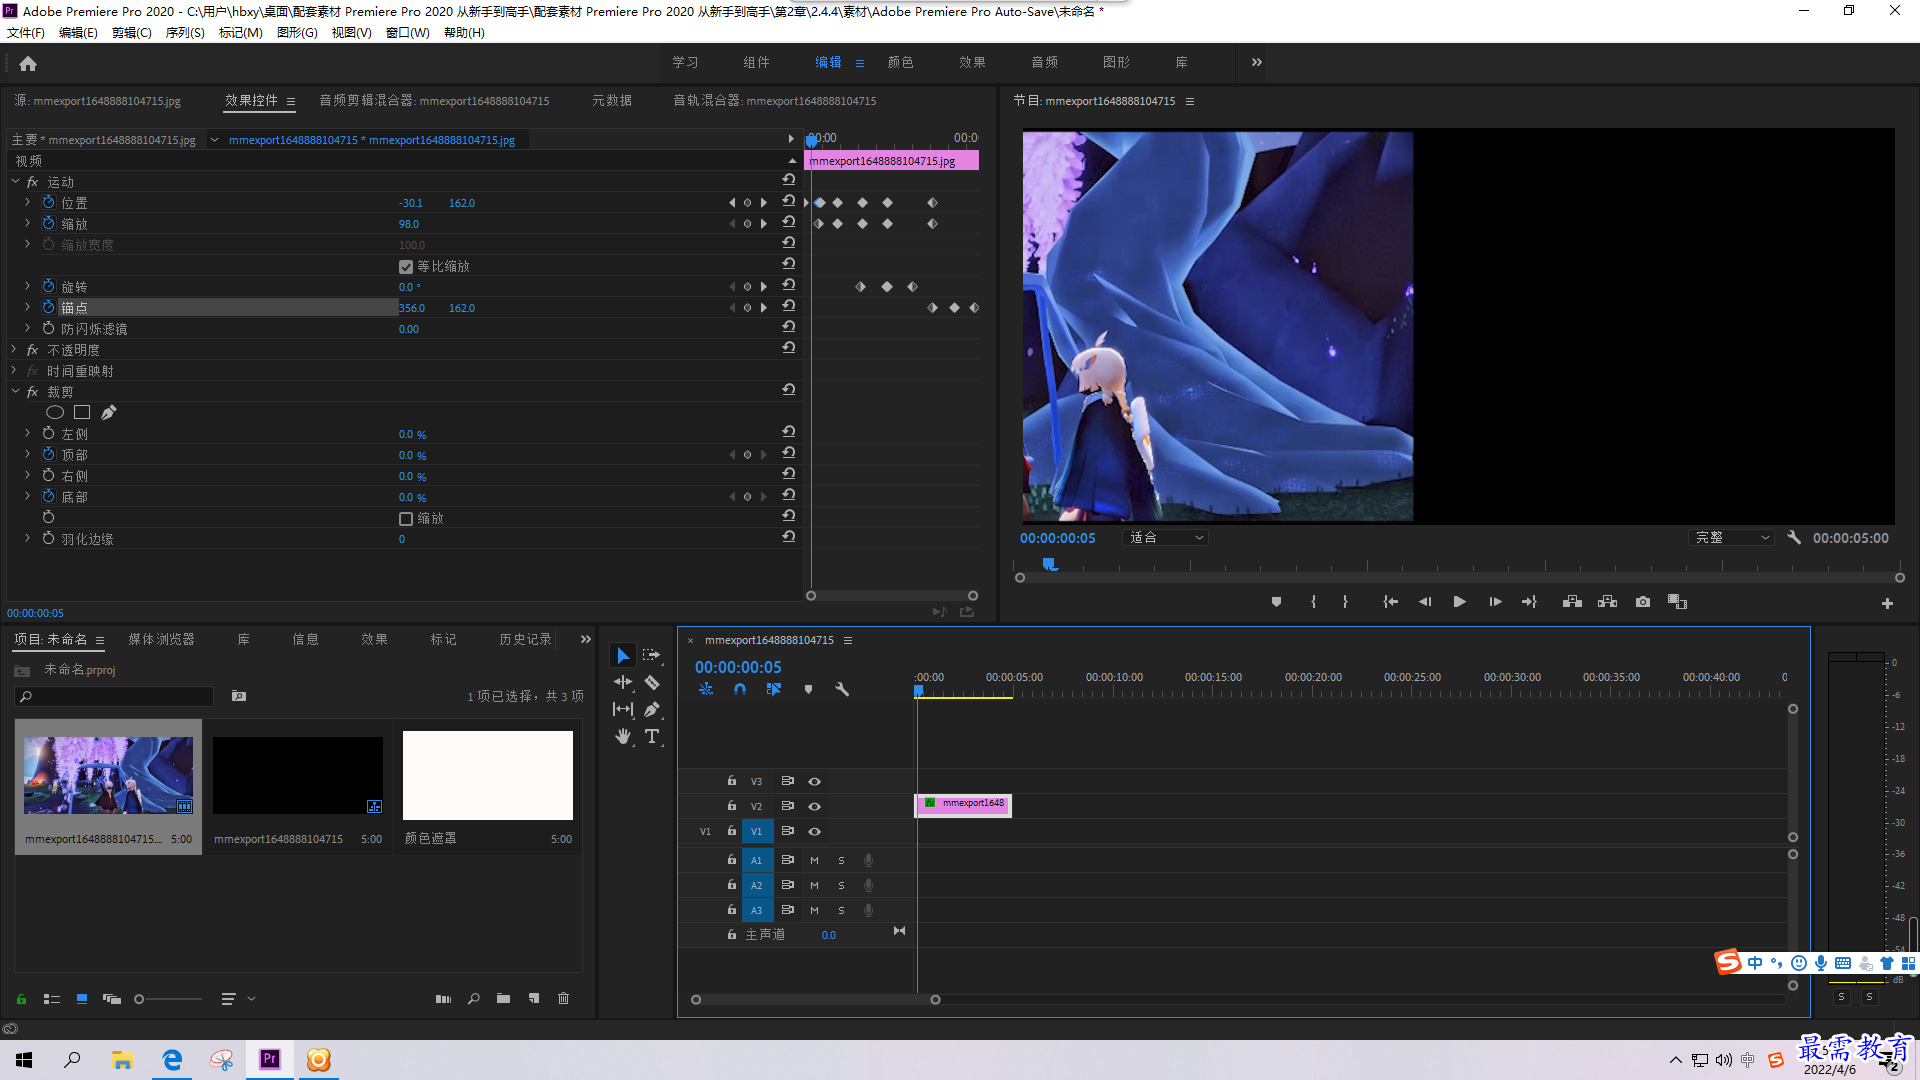Select the Razor tool
The image size is (1920, 1080).
point(652,682)
